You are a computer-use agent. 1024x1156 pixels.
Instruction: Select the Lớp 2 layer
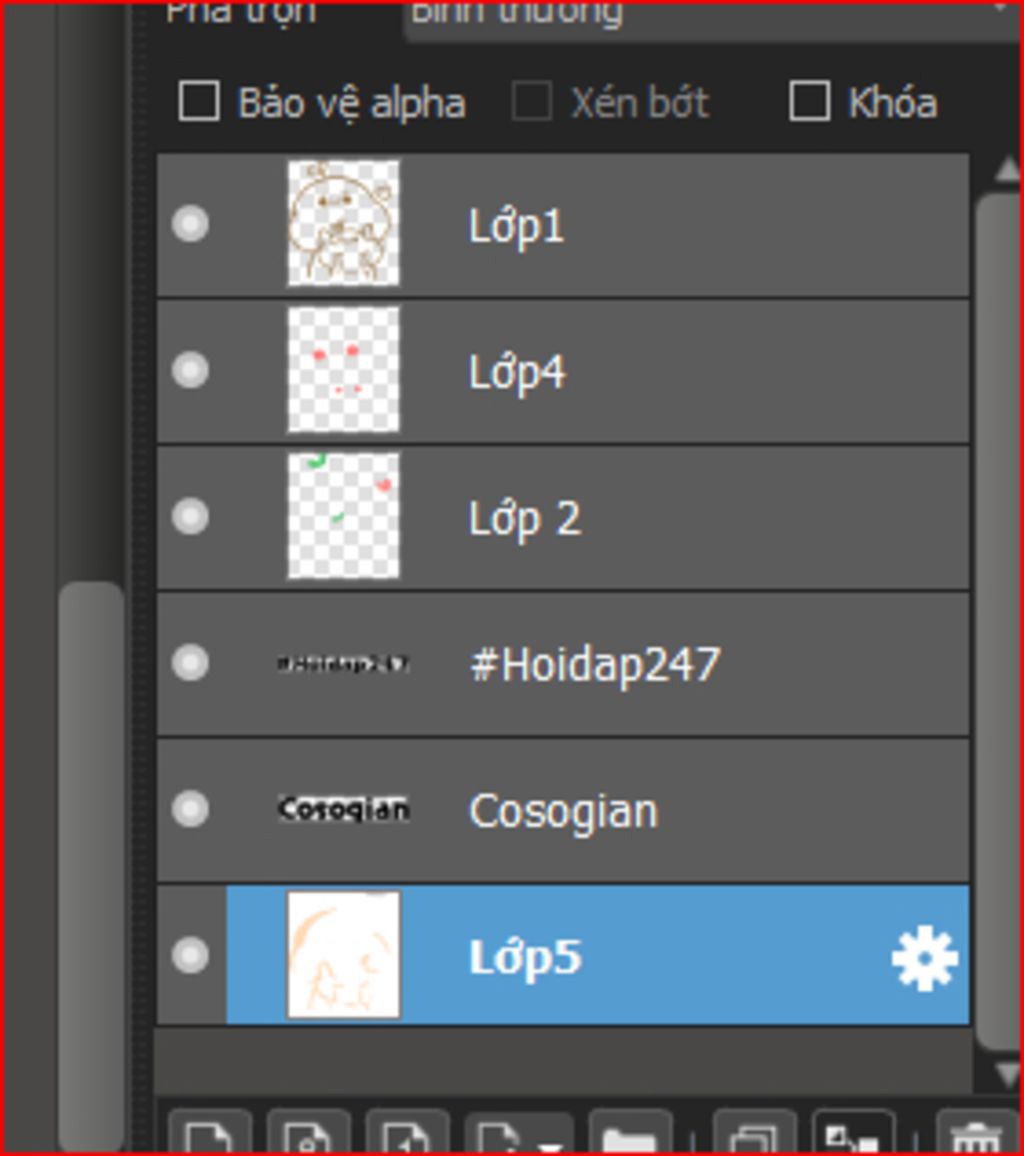pyautogui.click(x=563, y=518)
